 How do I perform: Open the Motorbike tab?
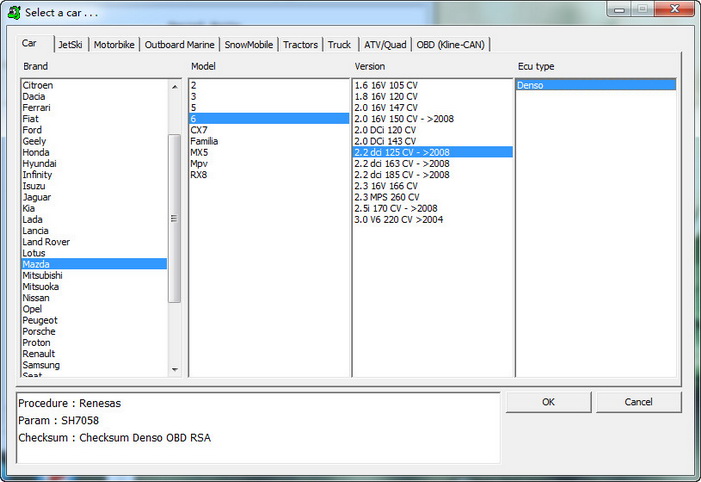tap(114, 45)
